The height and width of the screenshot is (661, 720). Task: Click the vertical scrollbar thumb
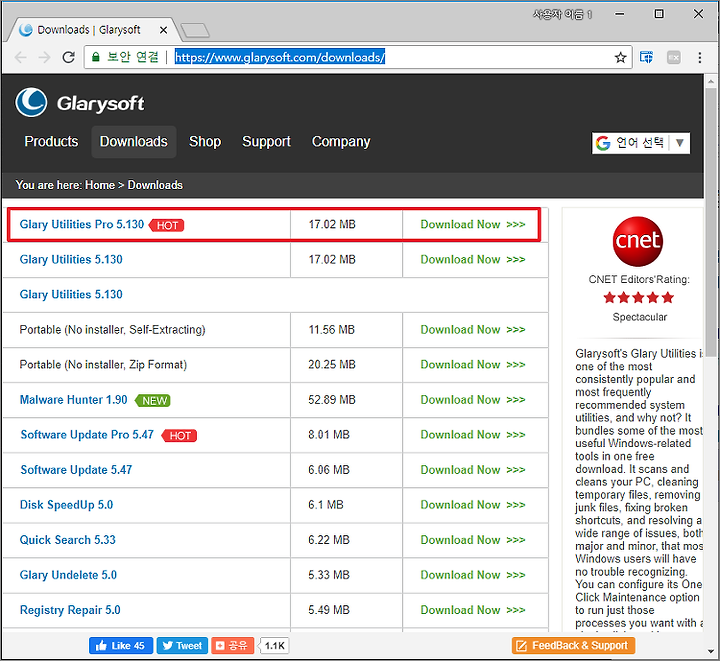[x=711, y=222]
